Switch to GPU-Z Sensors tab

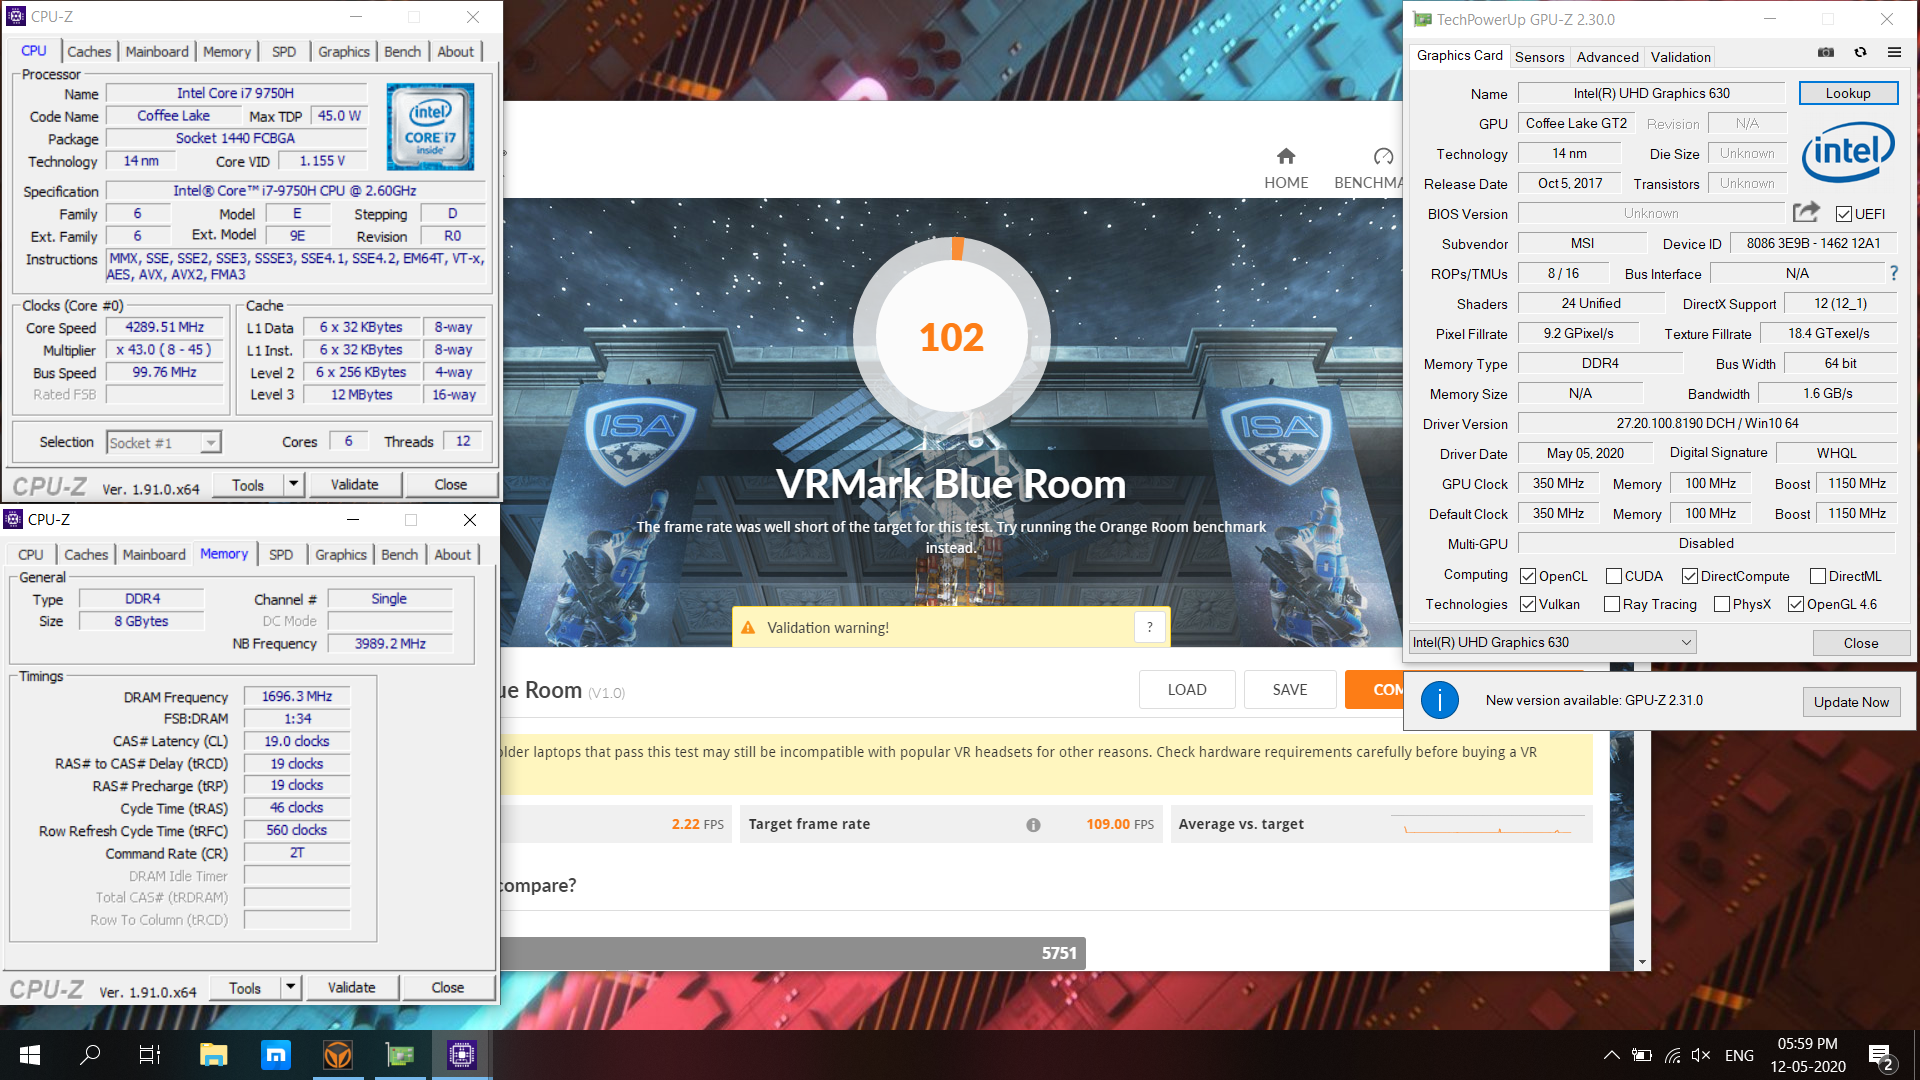pos(1539,57)
